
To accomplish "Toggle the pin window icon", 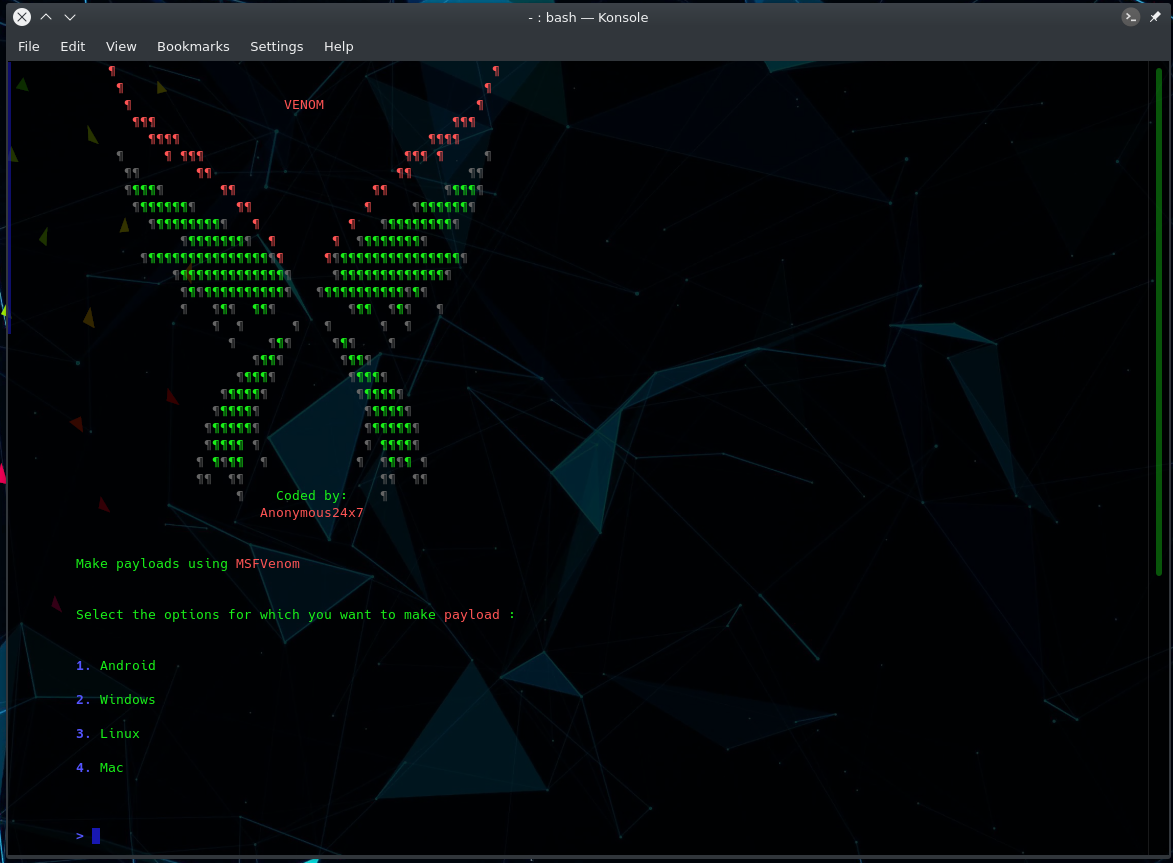I will [x=1155, y=16].
